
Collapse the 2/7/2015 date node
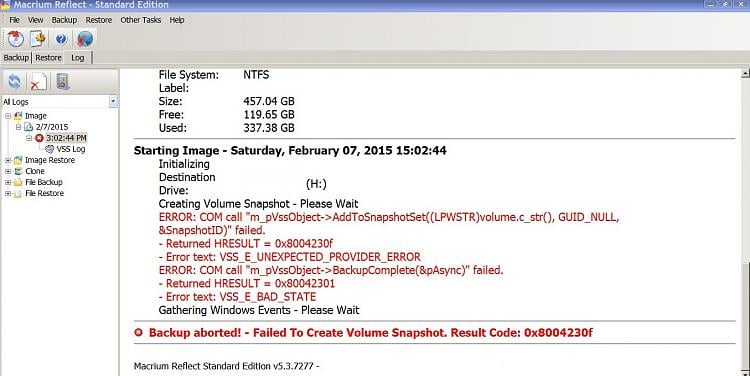pyautogui.click(x=19, y=127)
